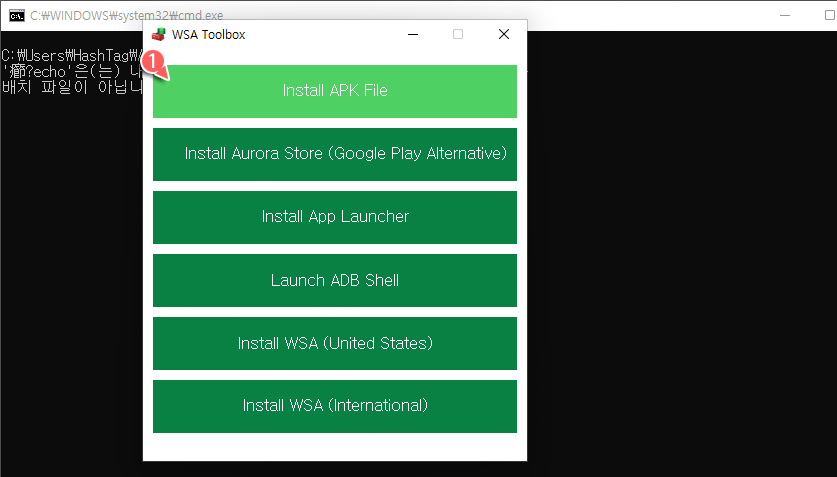Image resolution: width=837 pixels, height=477 pixels.
Task: Select Install WSA (United States)
Action: click(335, 343)
